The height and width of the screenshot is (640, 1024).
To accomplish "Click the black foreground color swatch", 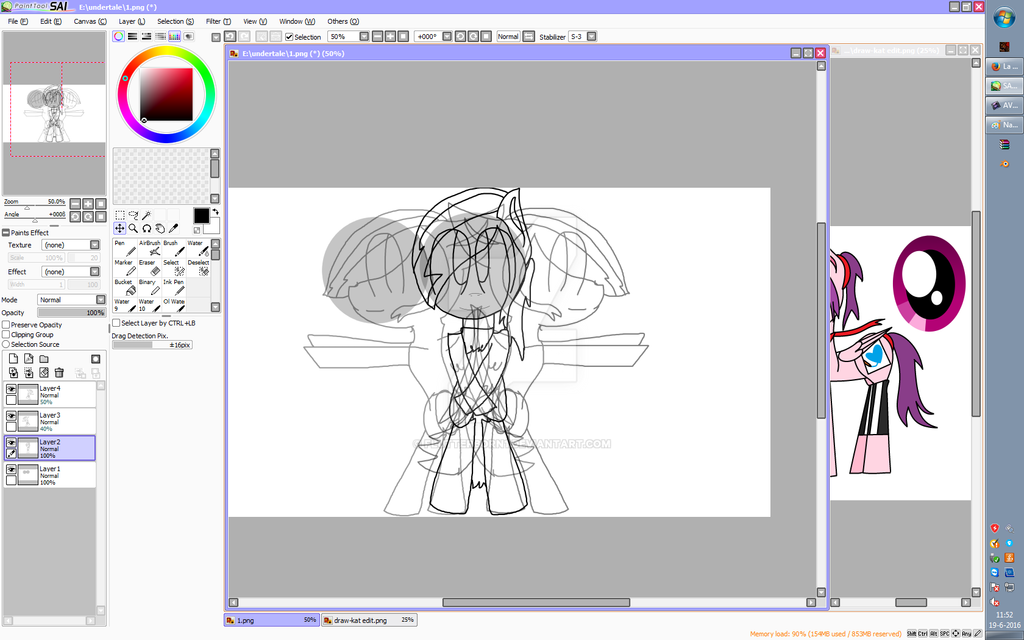I will coord(201,216).
